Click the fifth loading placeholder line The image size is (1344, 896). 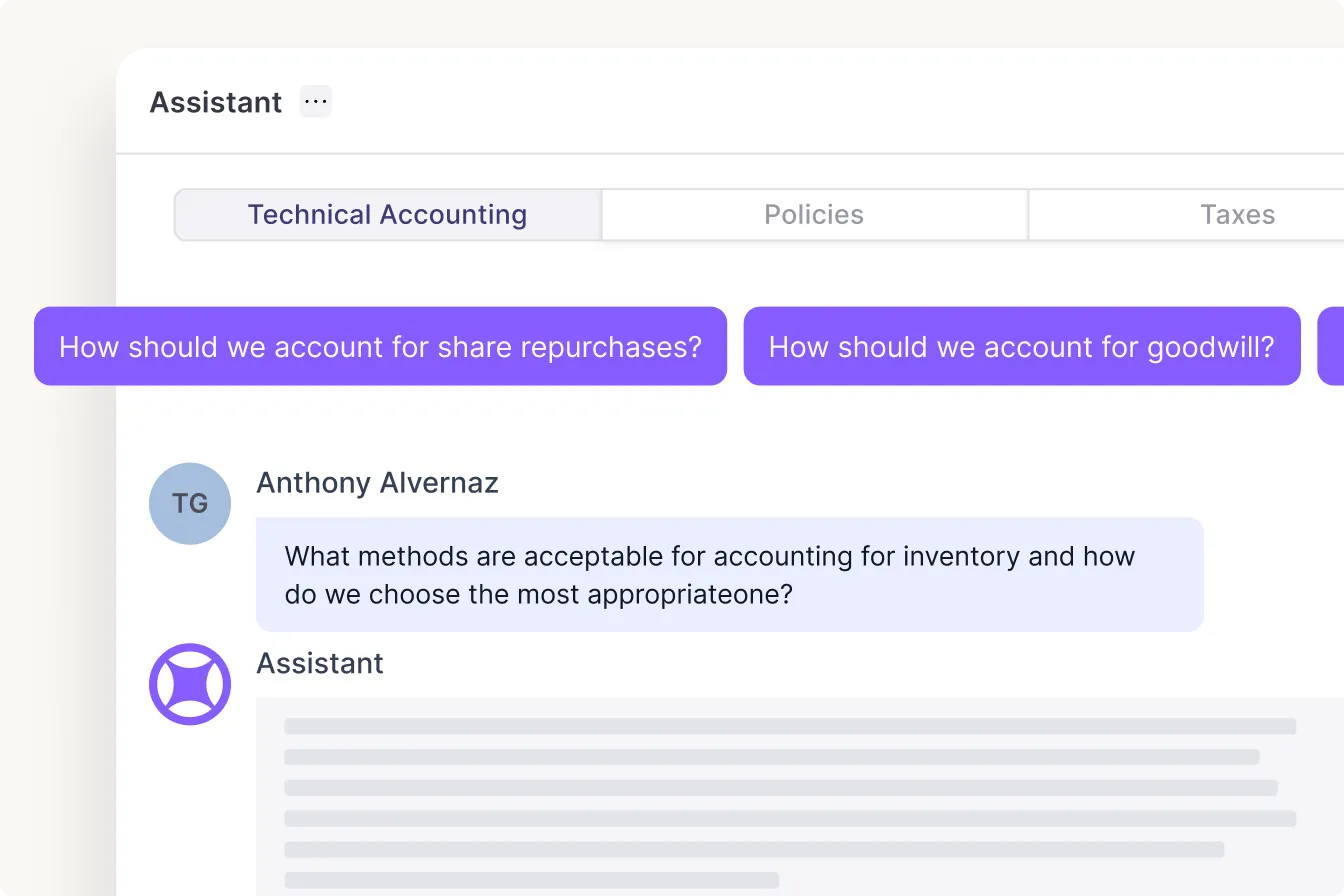coord(754,849)
